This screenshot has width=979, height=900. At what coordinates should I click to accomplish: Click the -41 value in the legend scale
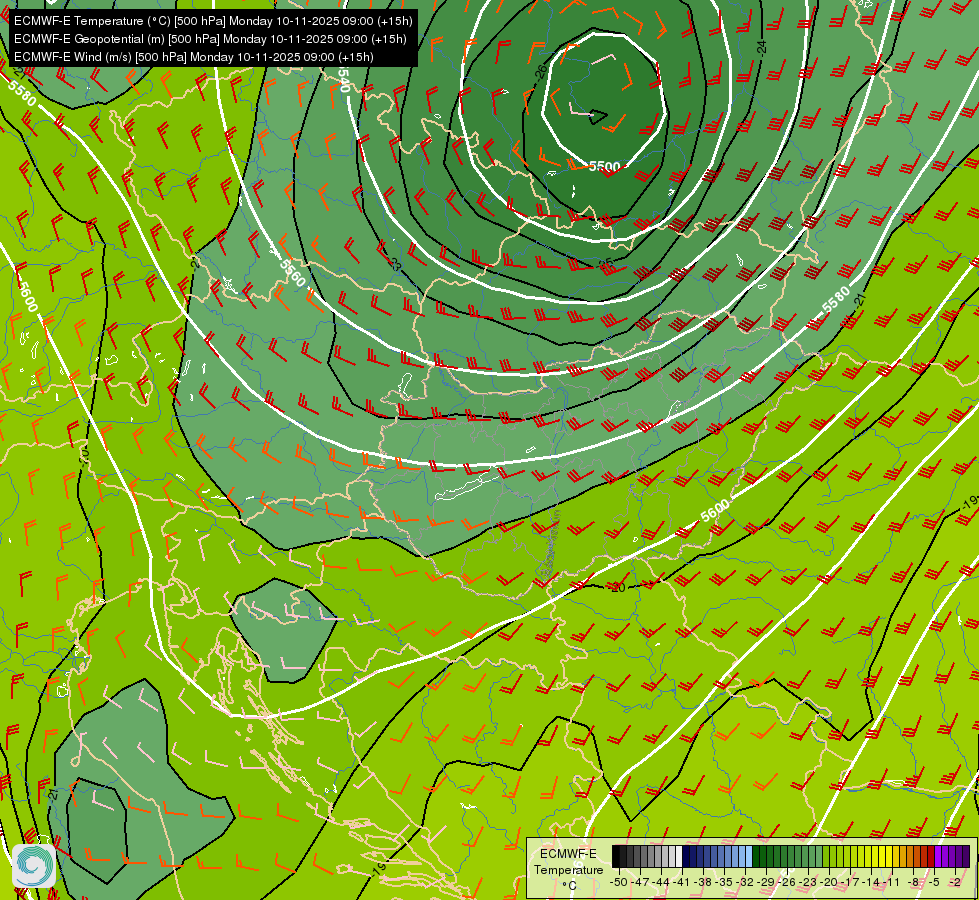coord(681,882)
